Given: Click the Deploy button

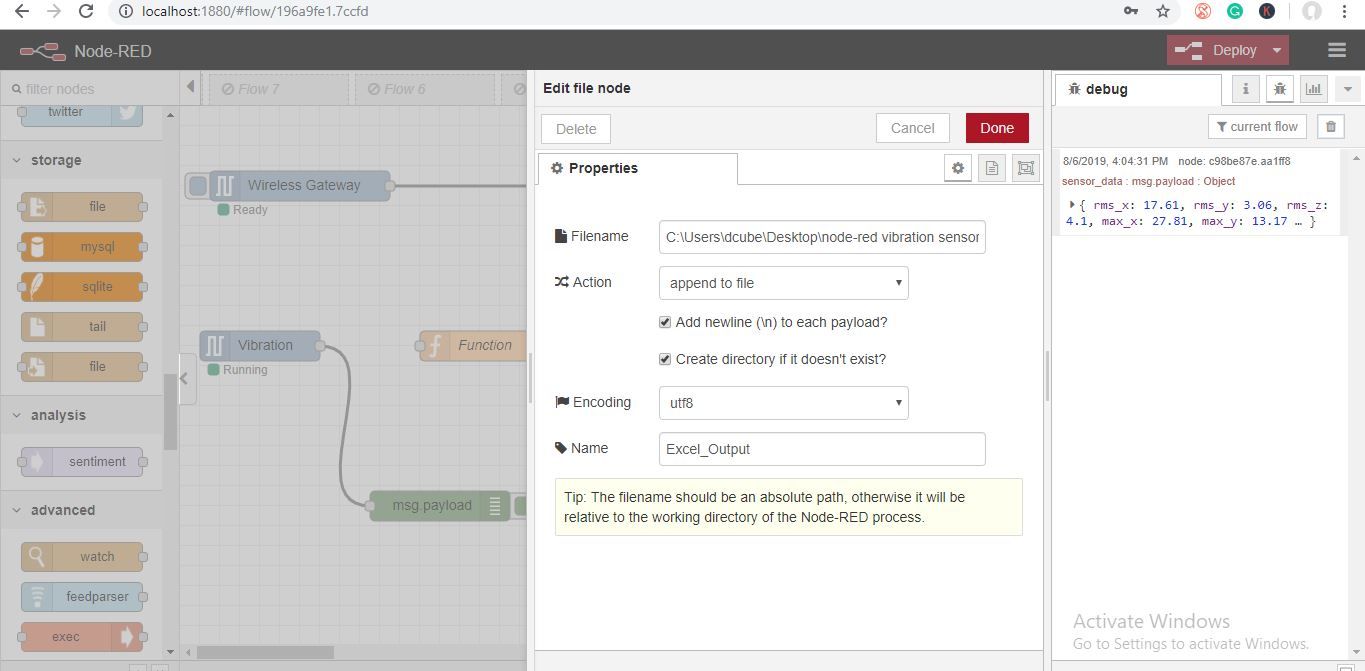Looking at the screenshot, I should pos(1218,50).
